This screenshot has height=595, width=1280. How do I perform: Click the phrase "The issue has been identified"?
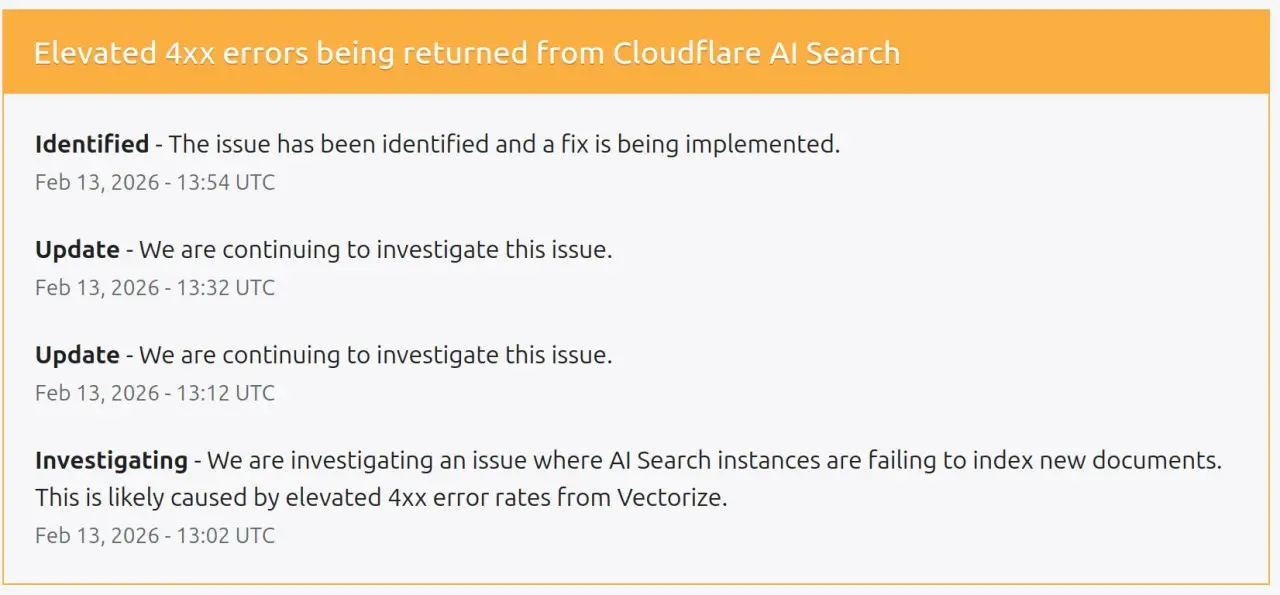(x=329, y=144)
